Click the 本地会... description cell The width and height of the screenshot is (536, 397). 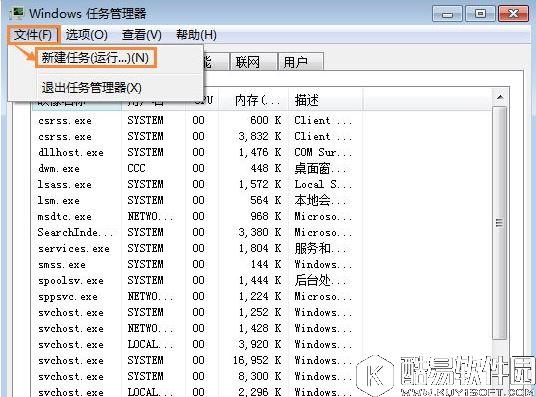pyautogui.click(x=320, y=200)
